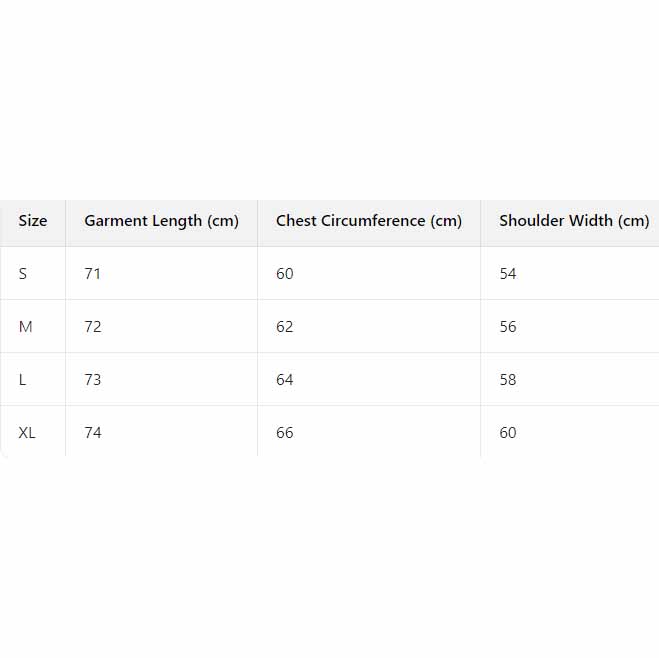The height and width of the screenshot is (658, 659).
Task: Click chest circumference value 64
Action: pyautogui.click(x=285, y=380)
